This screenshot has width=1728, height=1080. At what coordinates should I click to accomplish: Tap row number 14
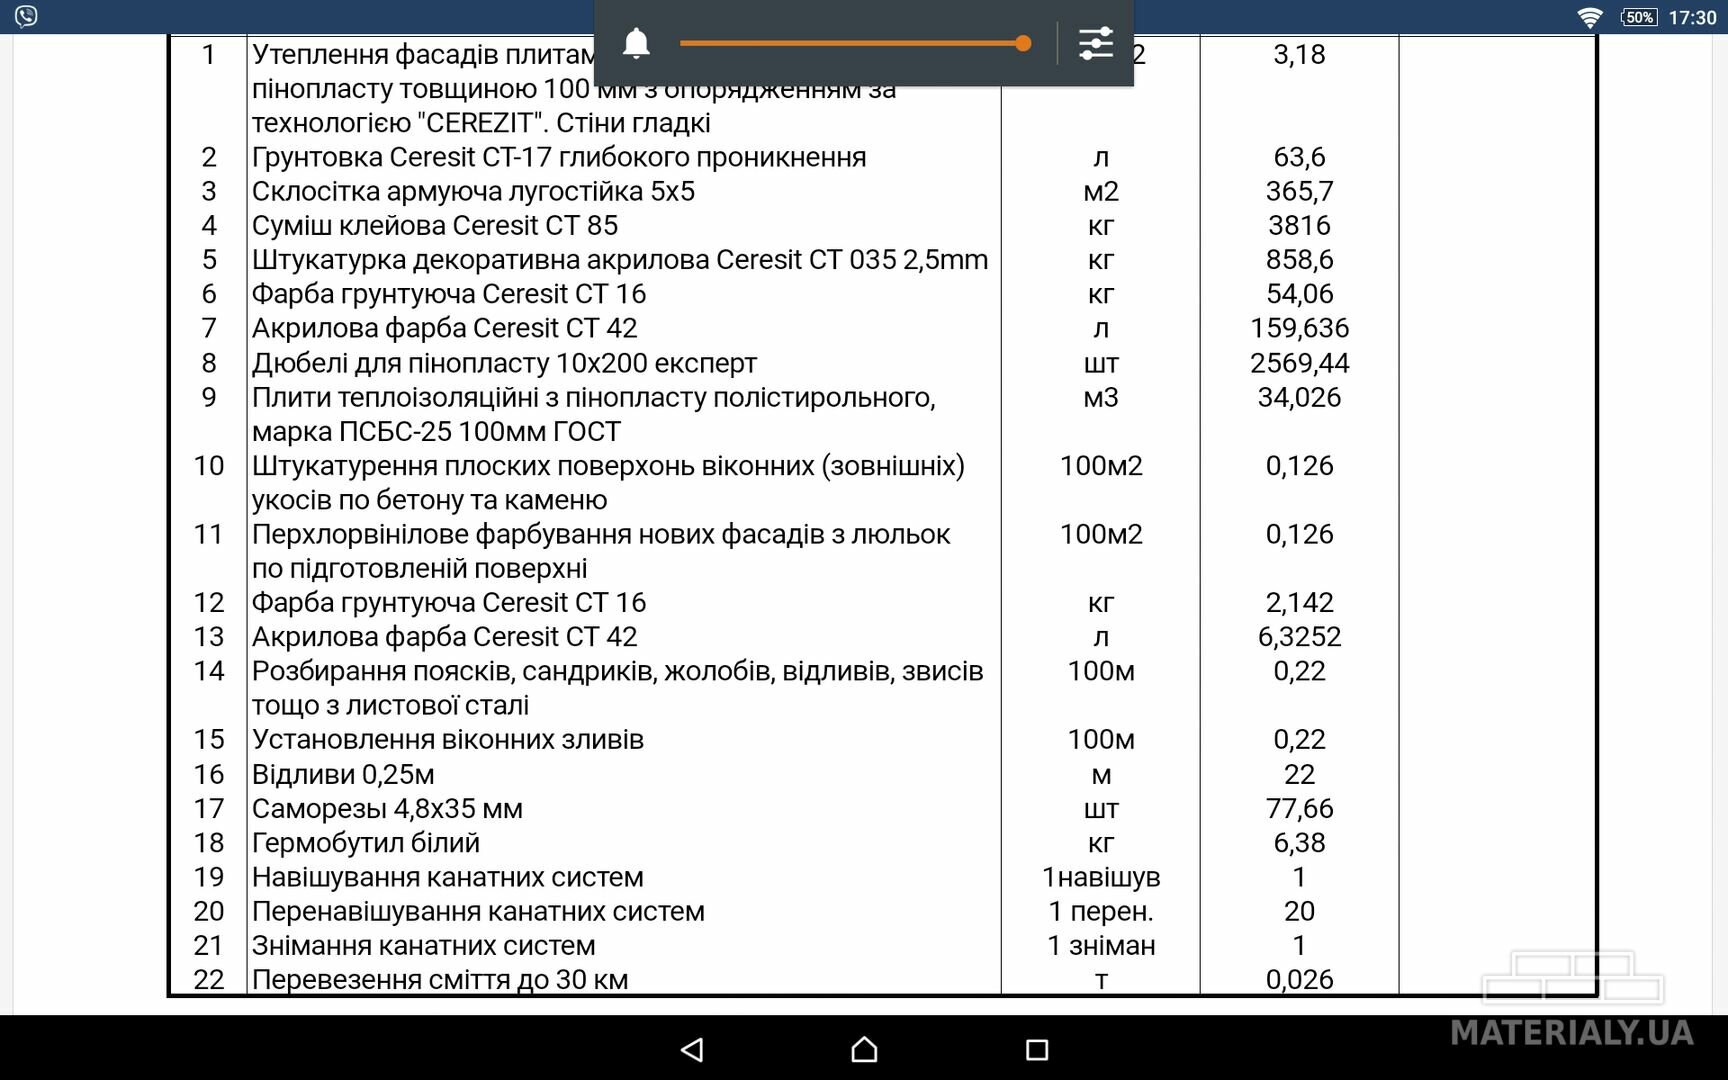(209, 671)
